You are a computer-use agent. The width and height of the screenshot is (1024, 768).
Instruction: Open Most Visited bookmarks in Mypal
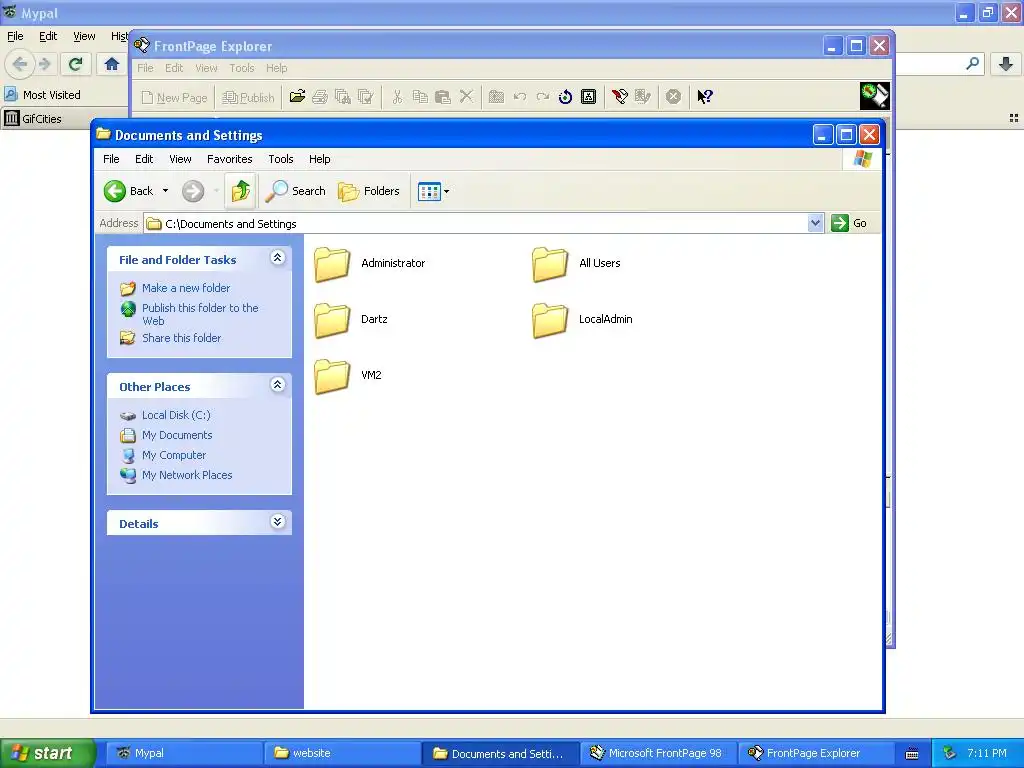point(43,95)
